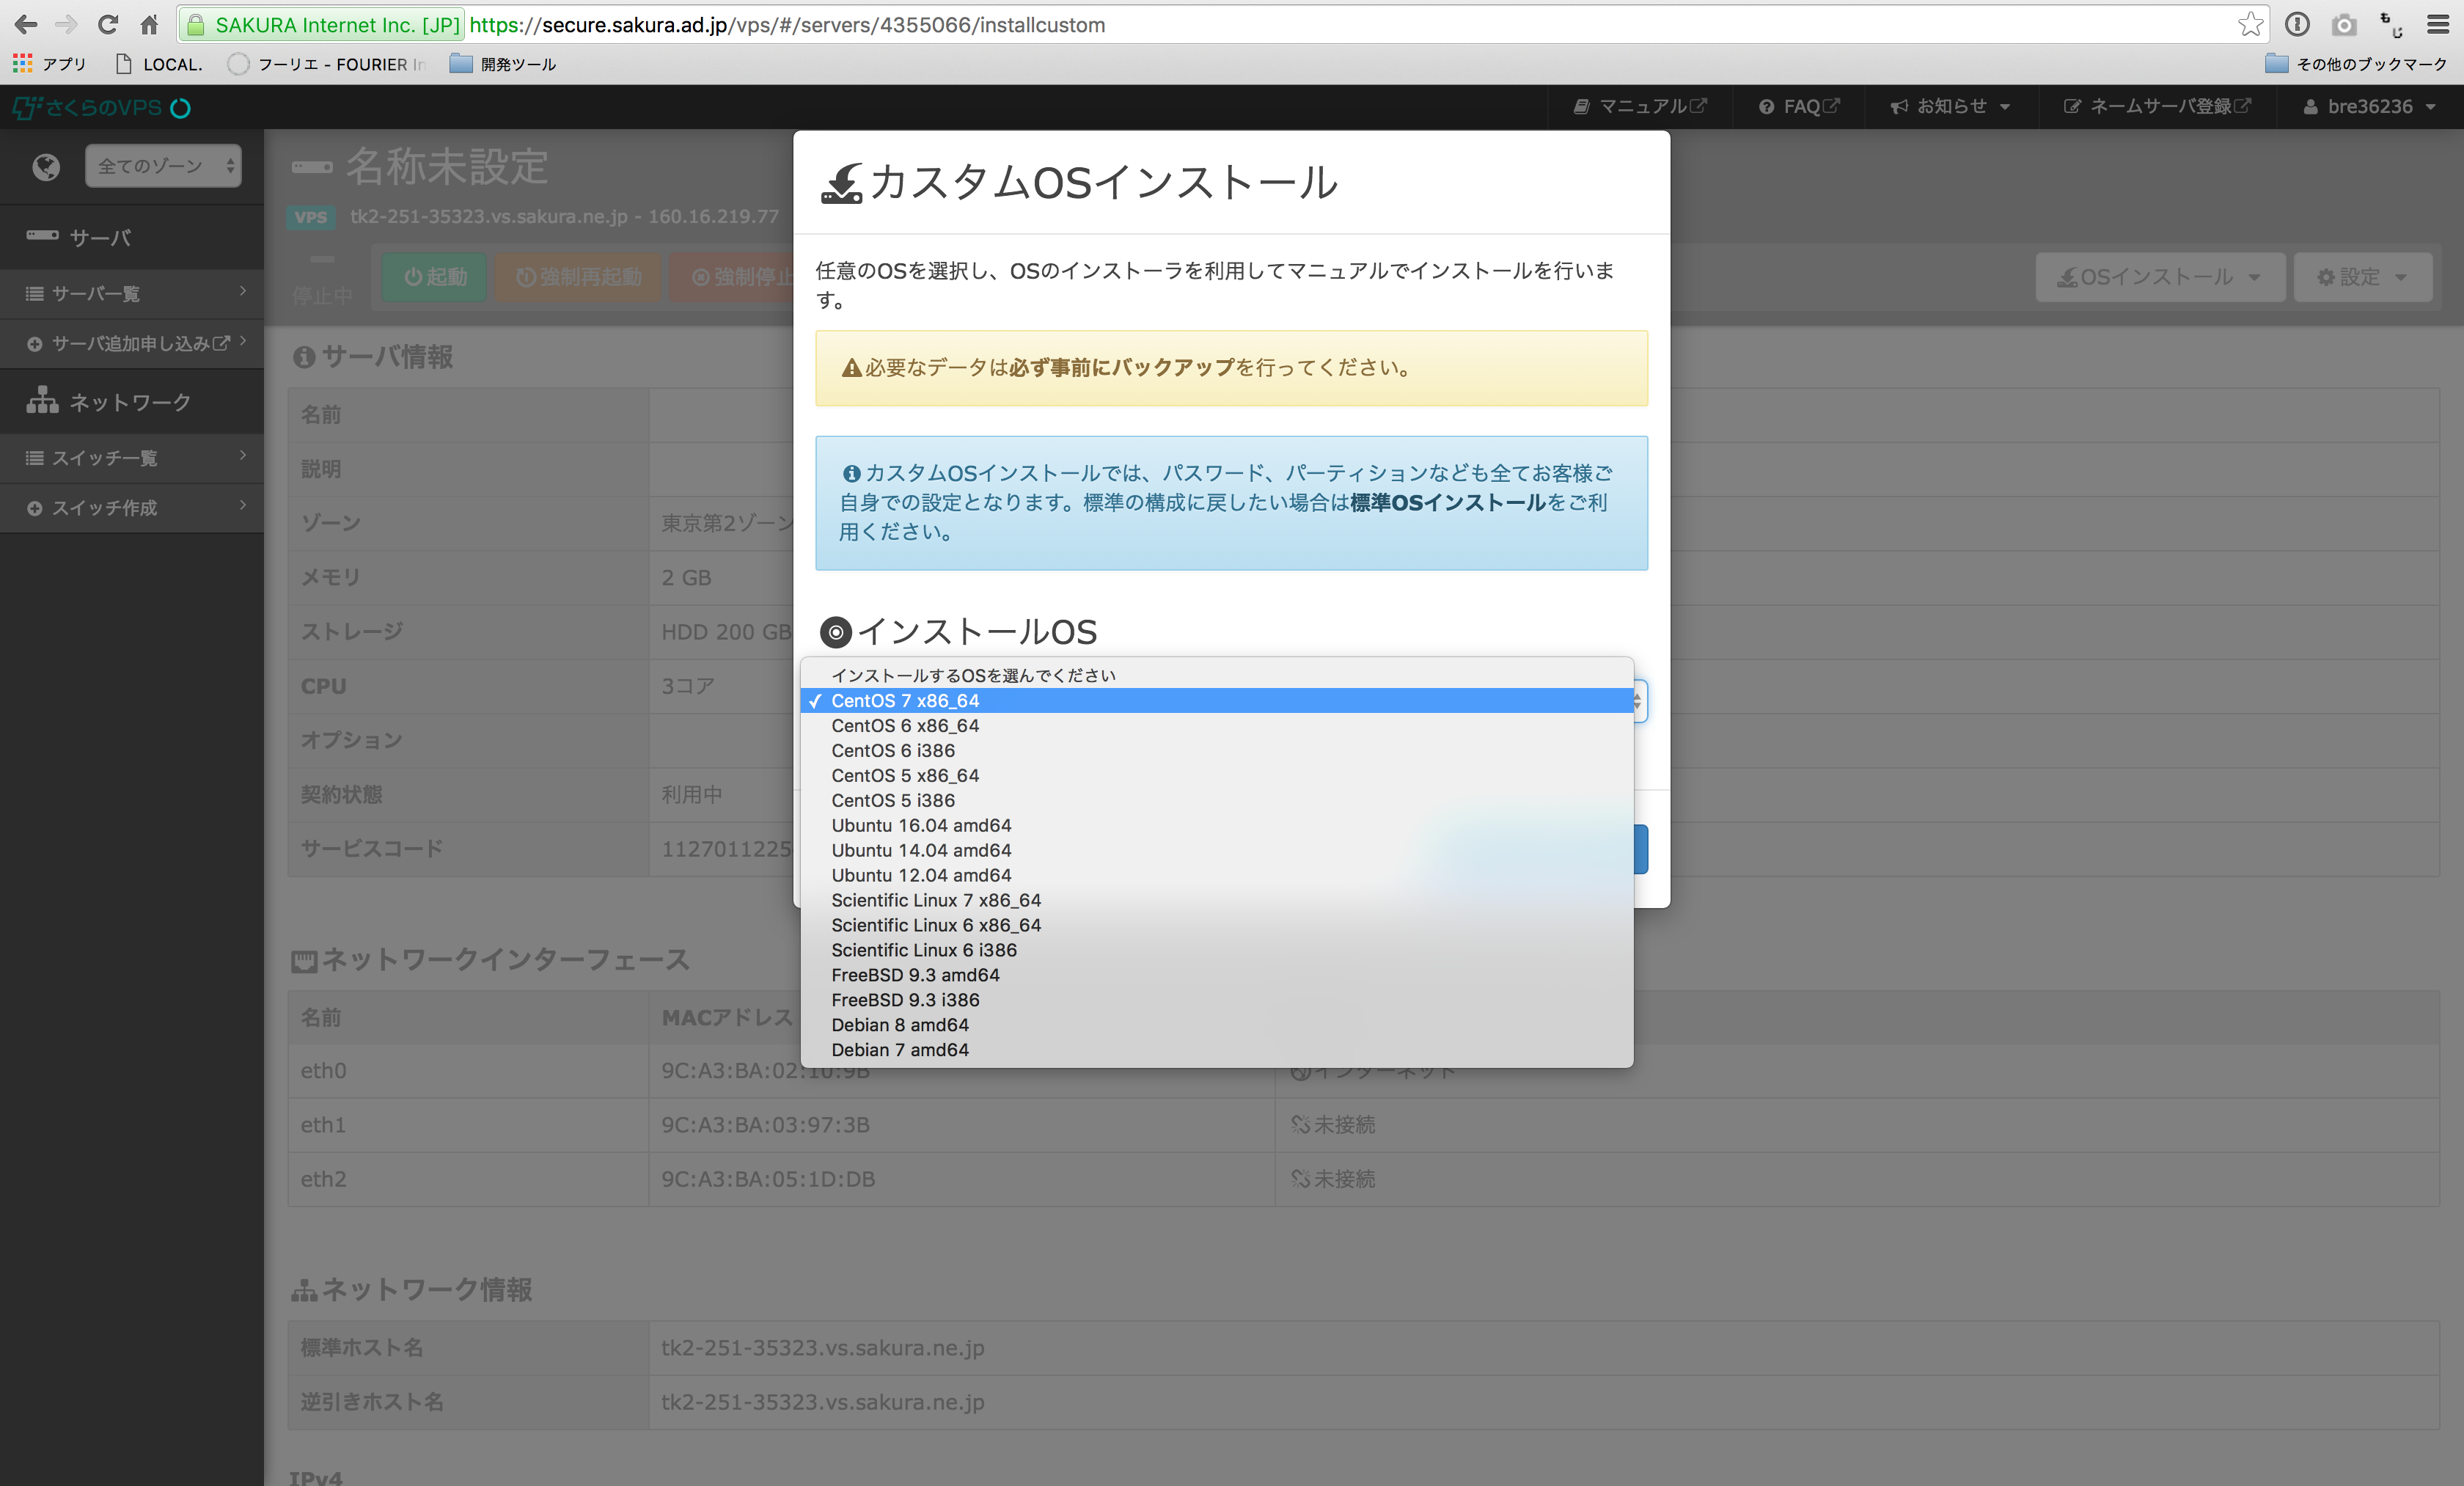Click the VPS badge beside hostname
The image size is (2464, 1486).
coord(310,217)
